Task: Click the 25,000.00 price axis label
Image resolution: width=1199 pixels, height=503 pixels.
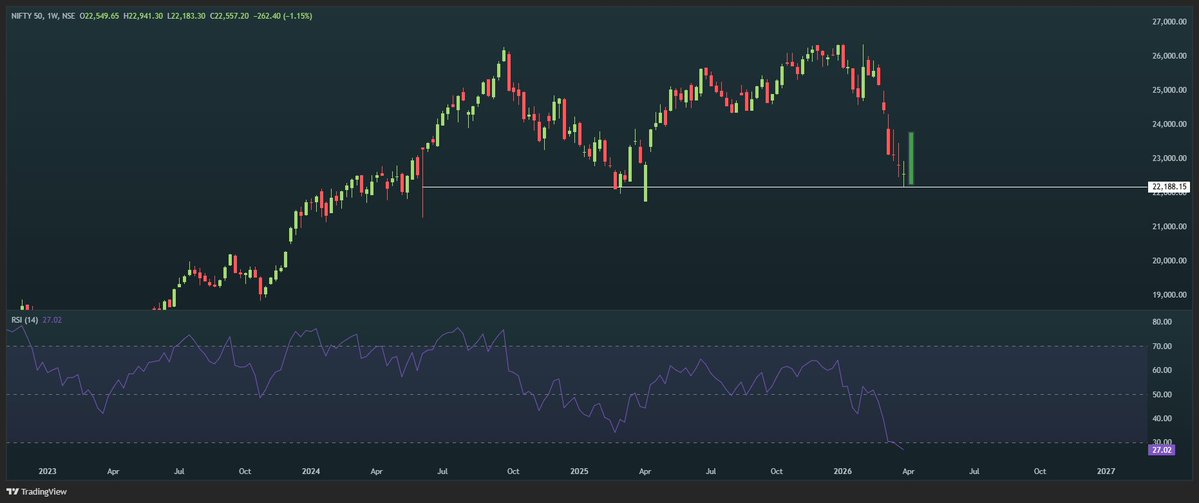Action: point(1171,90)
